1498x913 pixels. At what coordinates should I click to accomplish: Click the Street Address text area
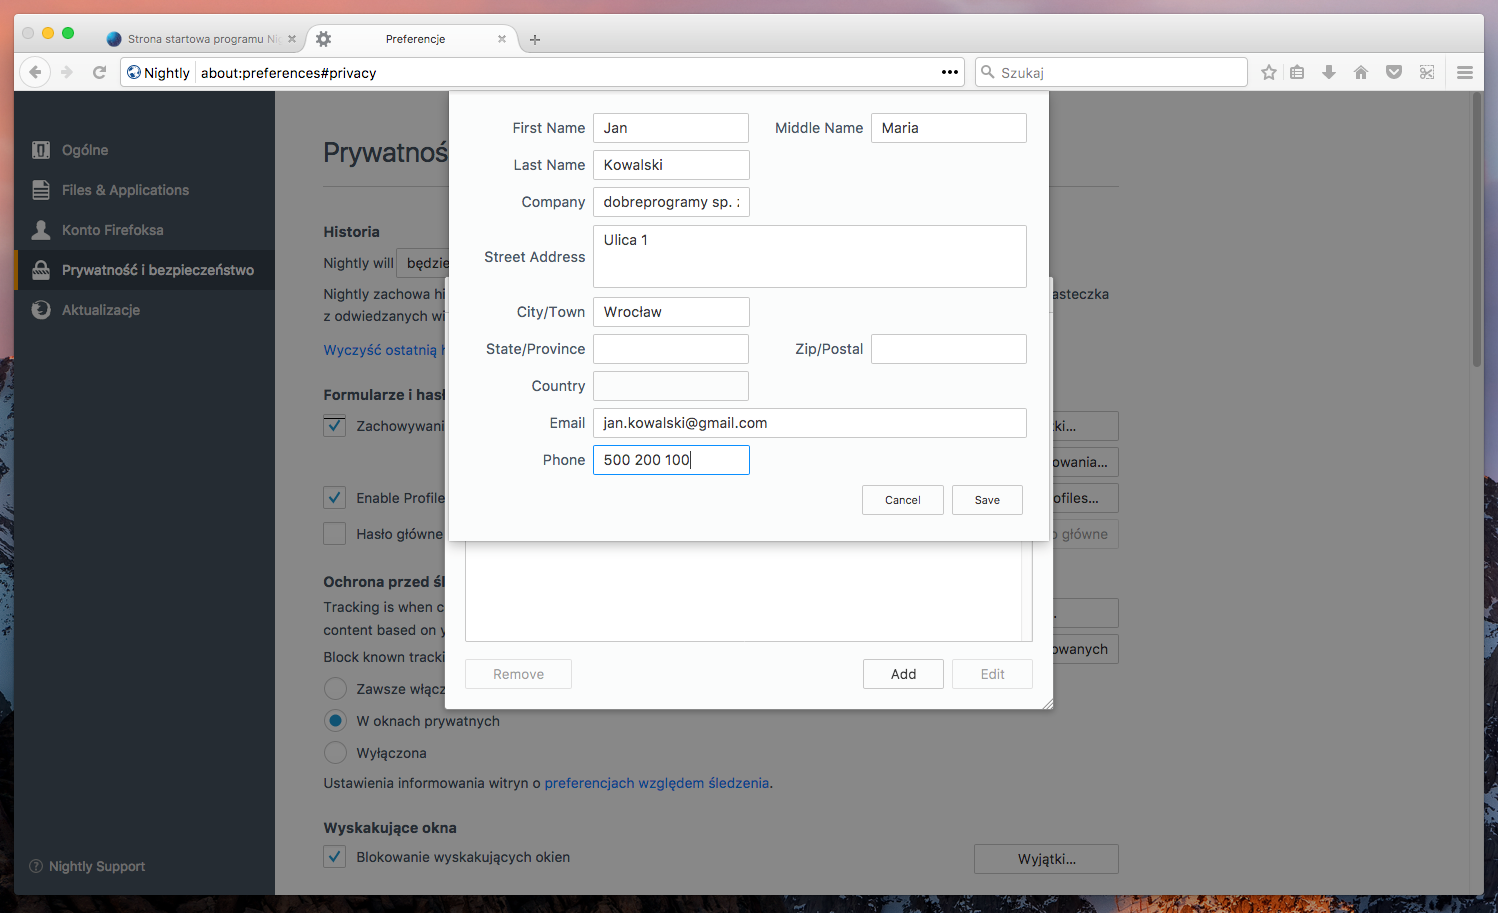click(x=810, y=256)
